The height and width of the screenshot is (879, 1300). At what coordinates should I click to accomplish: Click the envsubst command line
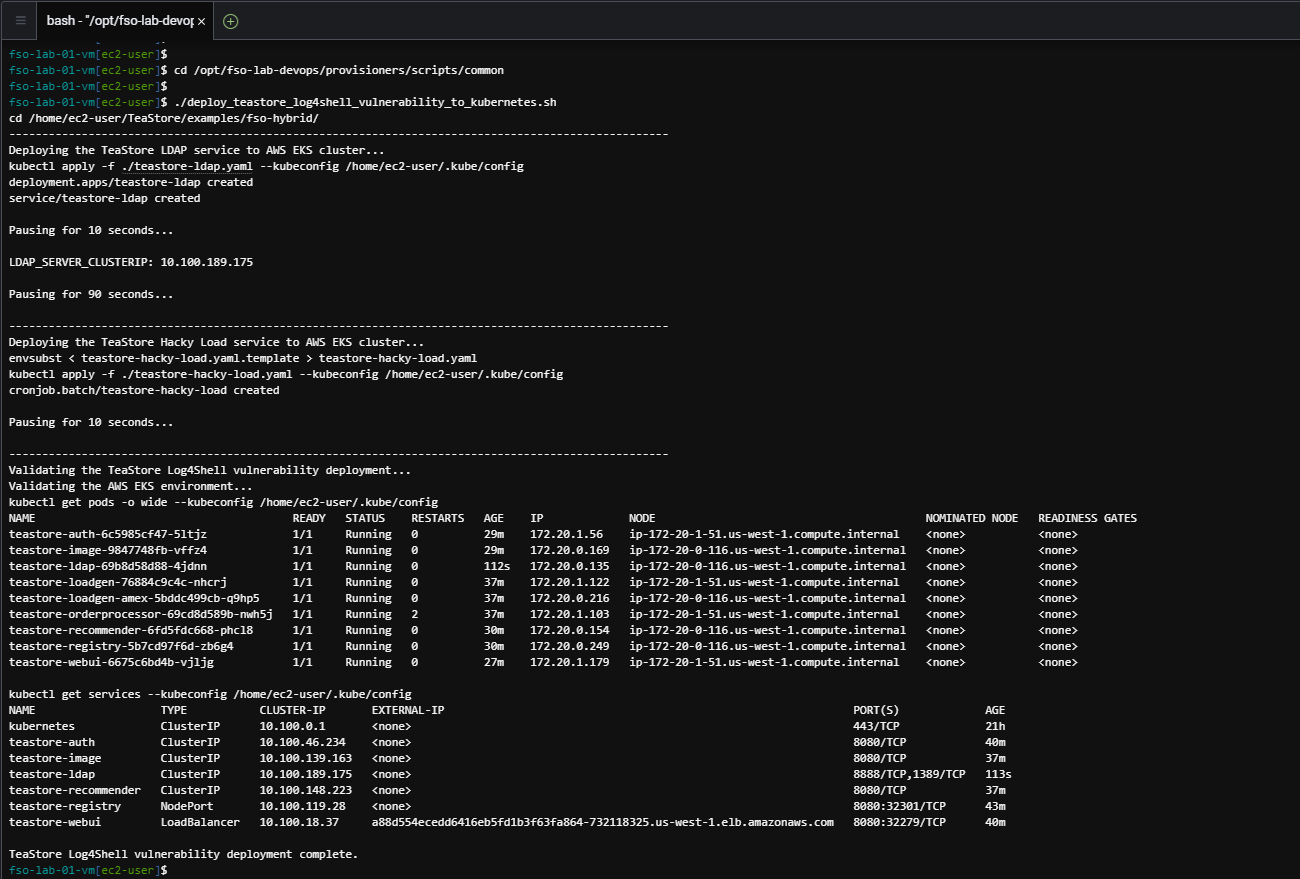243,358
